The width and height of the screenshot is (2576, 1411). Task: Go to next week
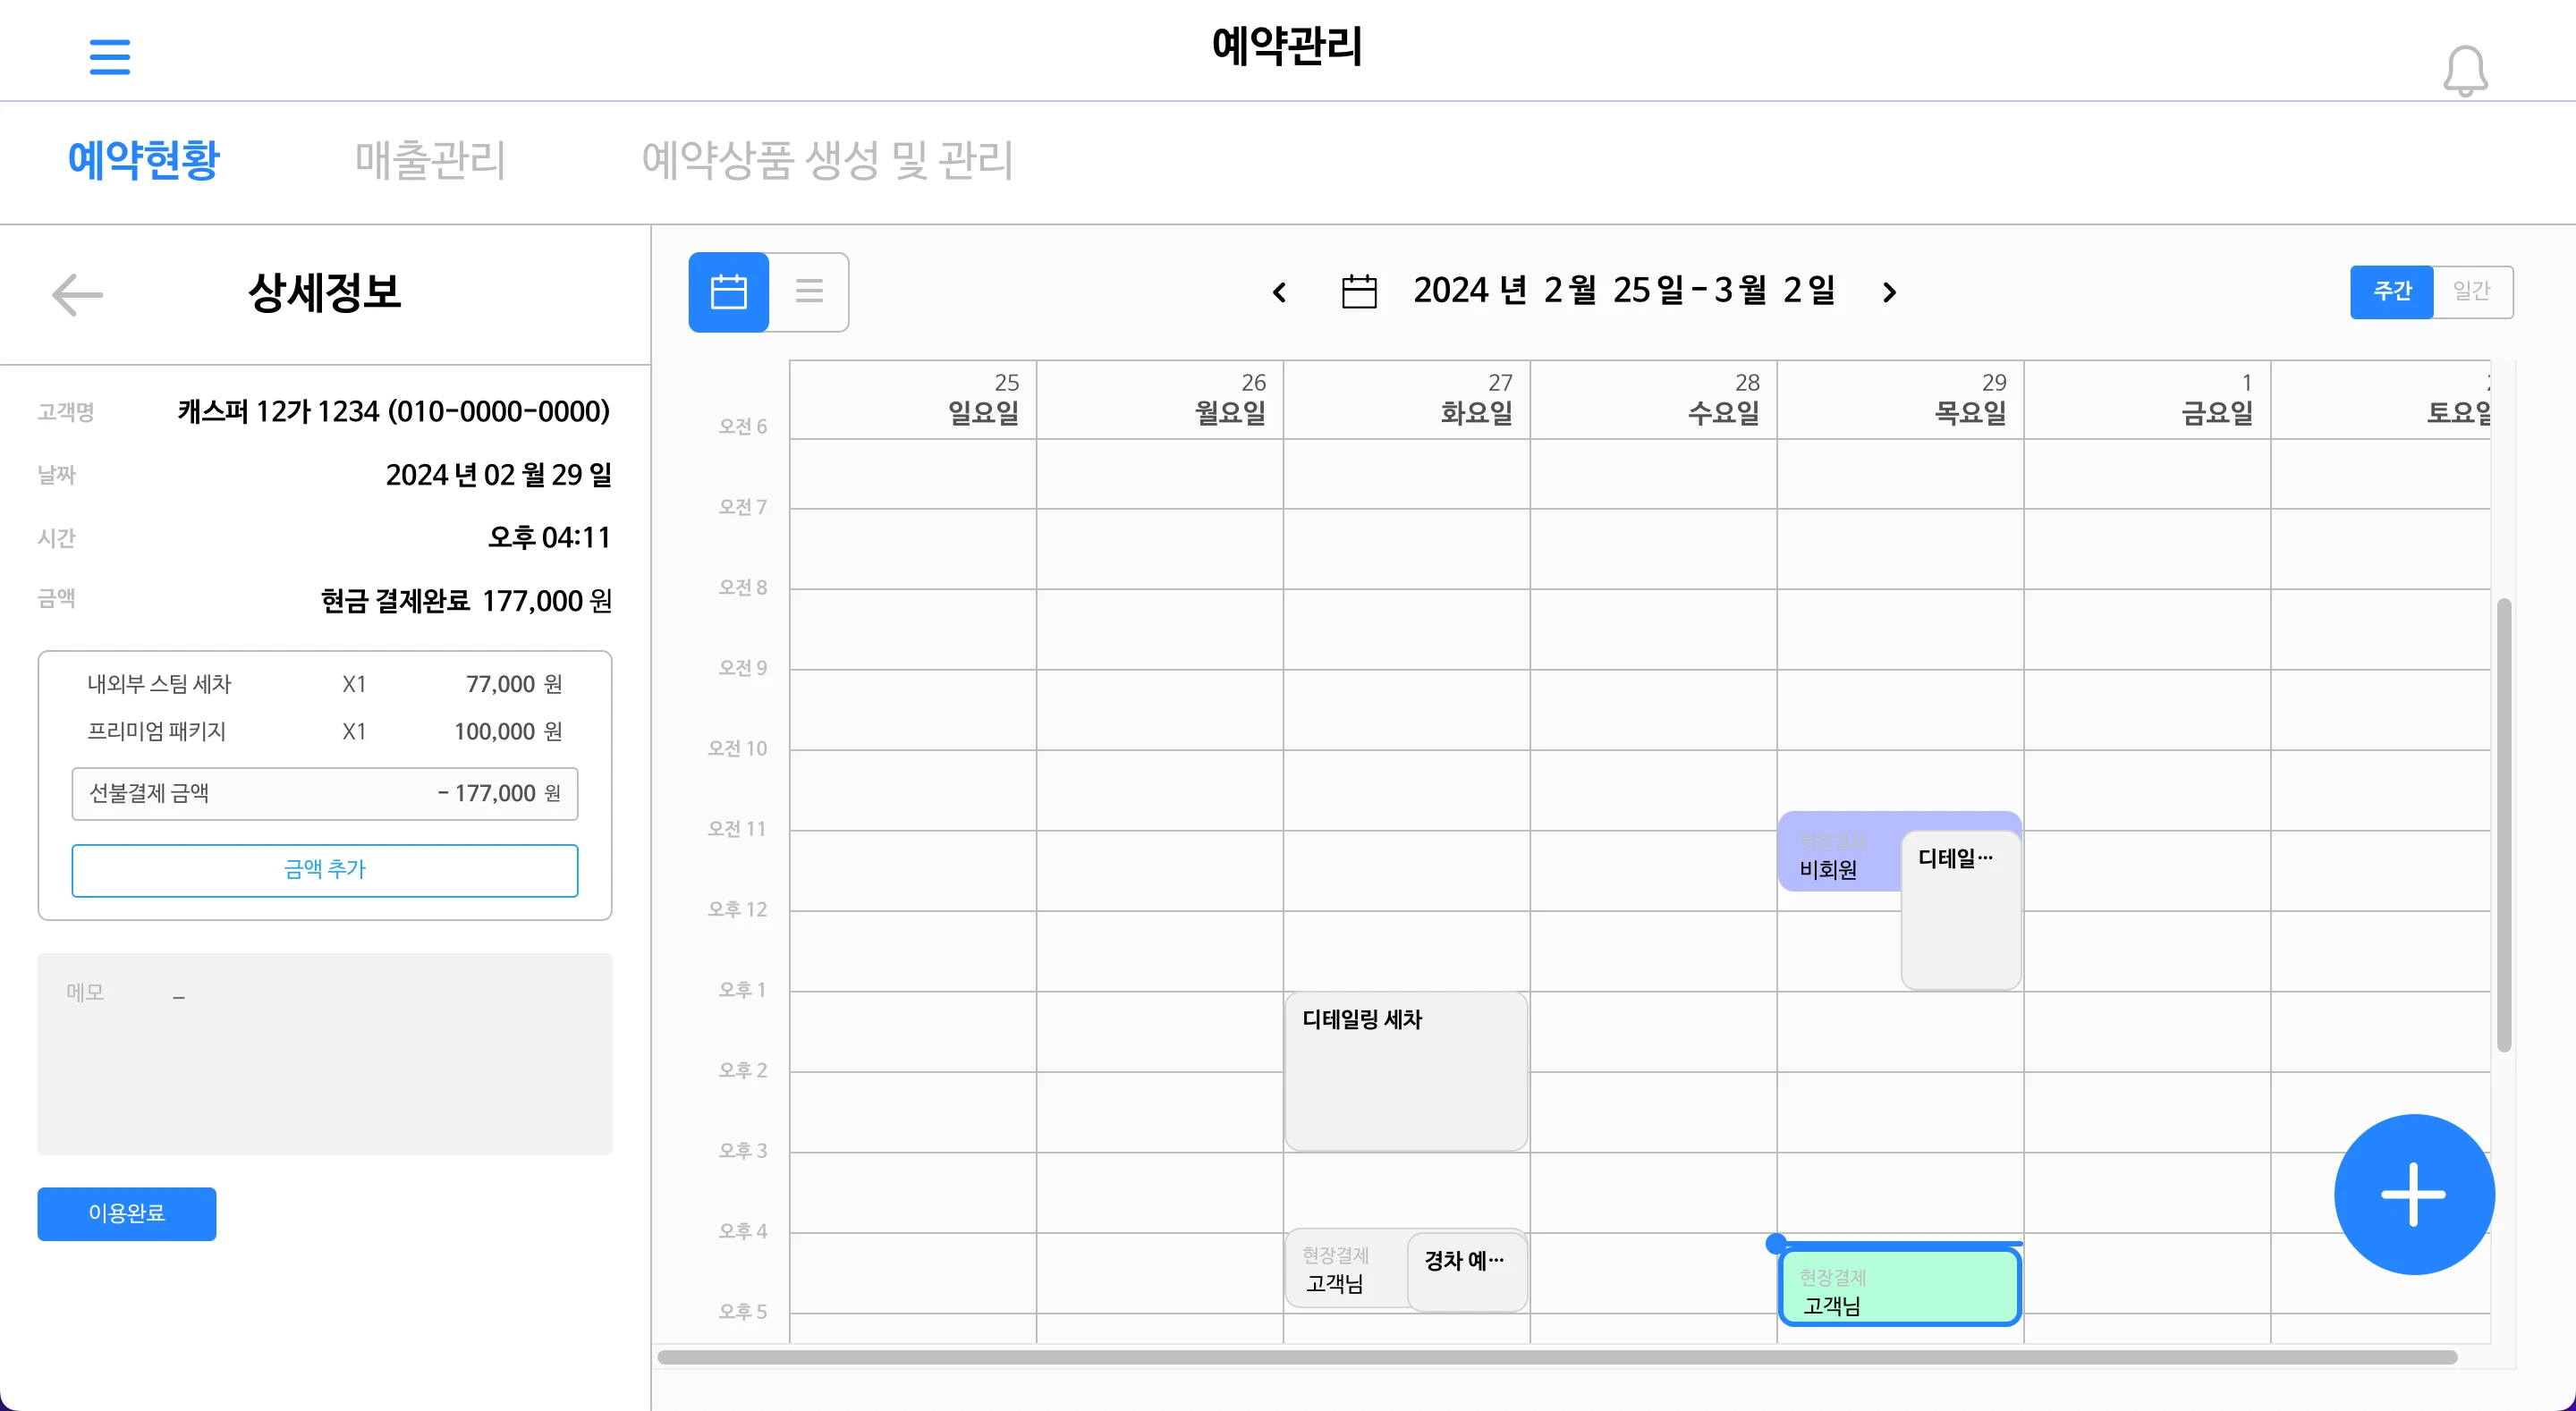[1889, 292]
